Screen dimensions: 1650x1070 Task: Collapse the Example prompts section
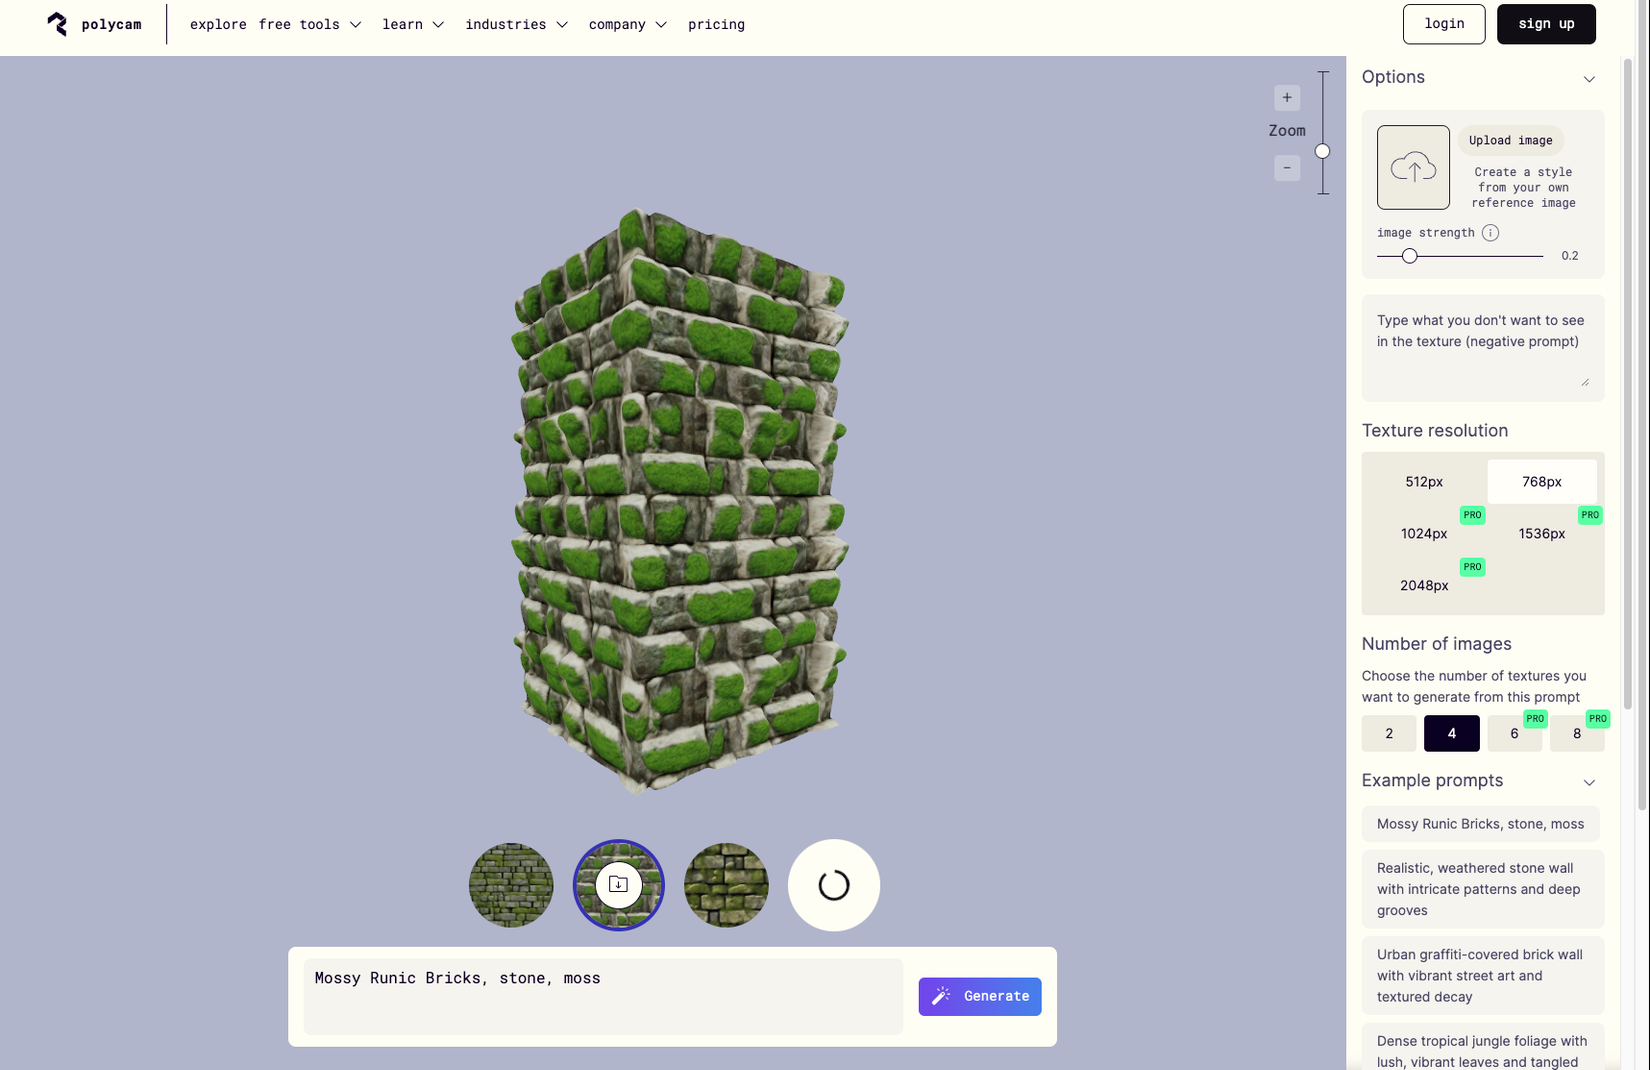[1589, 782]
